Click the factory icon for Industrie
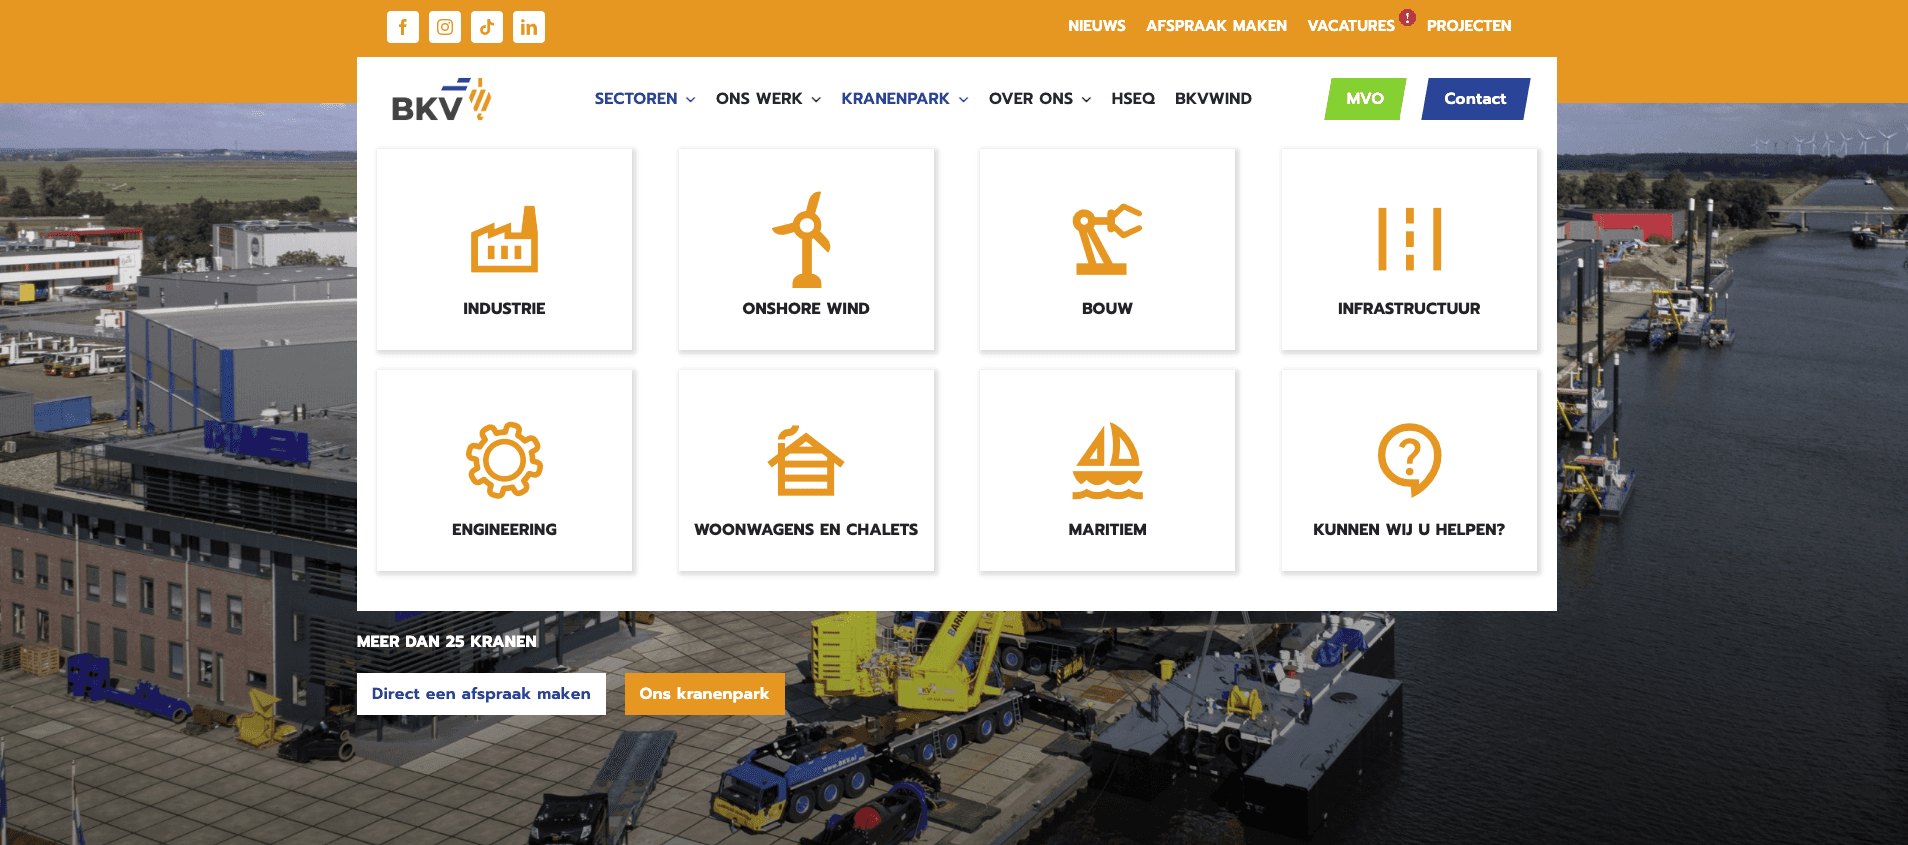The height and width of the screenshot is (845, 1908). coord(504,240)
